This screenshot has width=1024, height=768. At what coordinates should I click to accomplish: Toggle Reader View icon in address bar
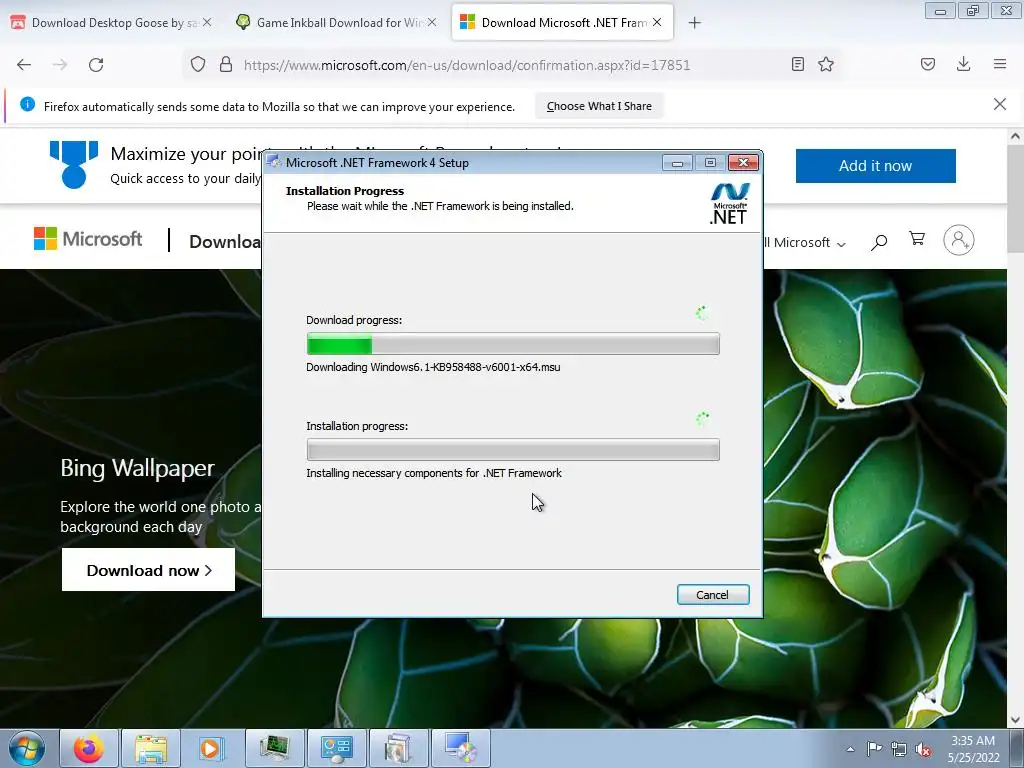click(x=797, y=64)
